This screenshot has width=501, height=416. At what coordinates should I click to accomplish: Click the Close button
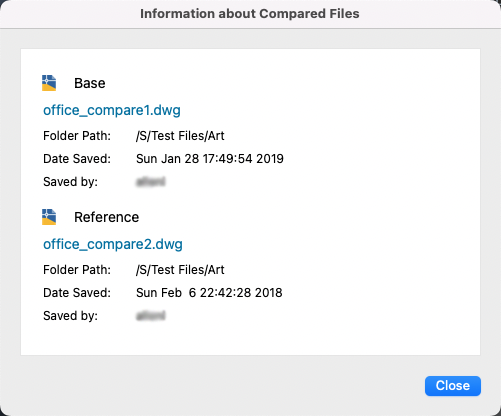click(453, 386)
